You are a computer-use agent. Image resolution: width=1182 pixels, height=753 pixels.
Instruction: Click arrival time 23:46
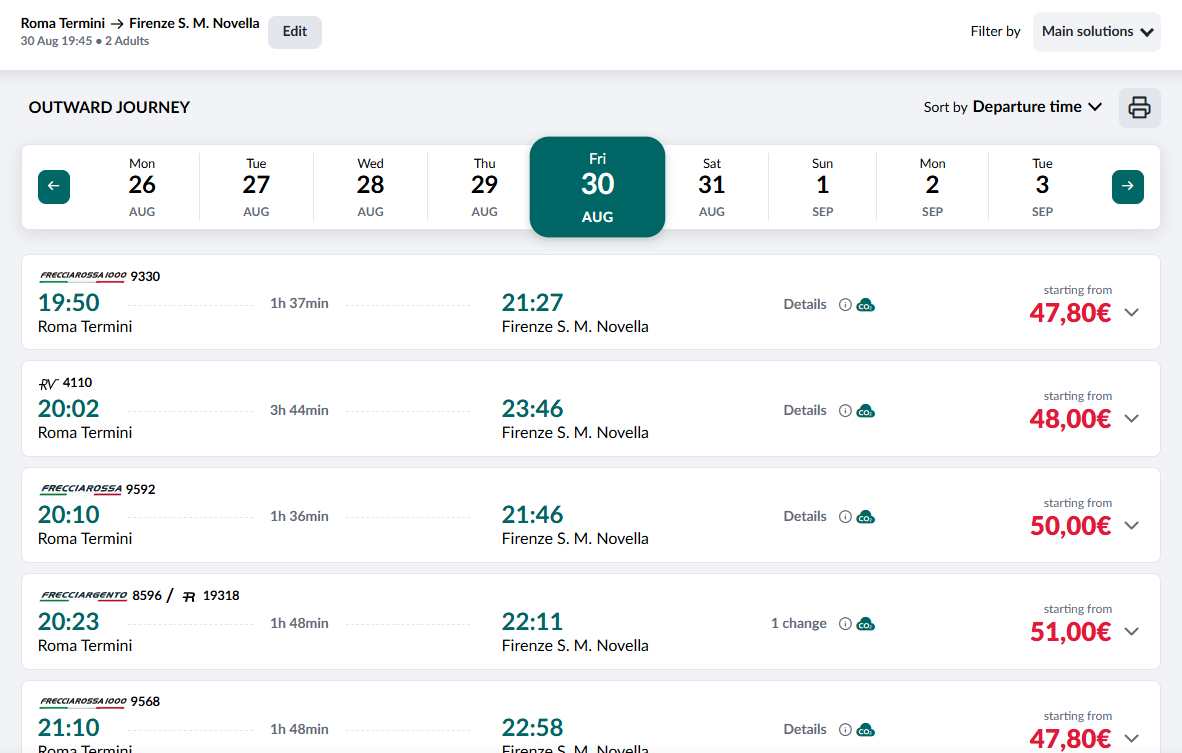coord(532,409)
